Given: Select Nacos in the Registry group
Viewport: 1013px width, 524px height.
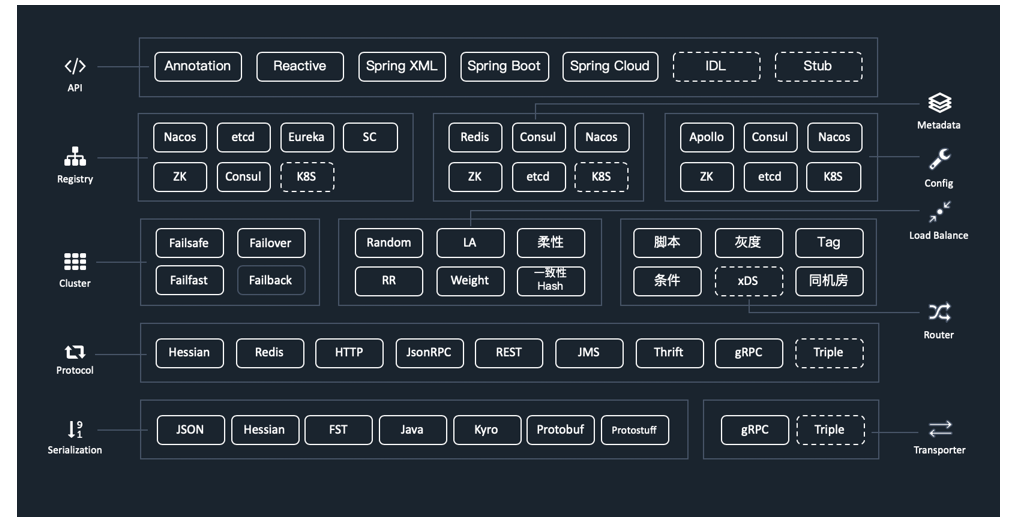Looking at the screenshot, I should 180,138.
